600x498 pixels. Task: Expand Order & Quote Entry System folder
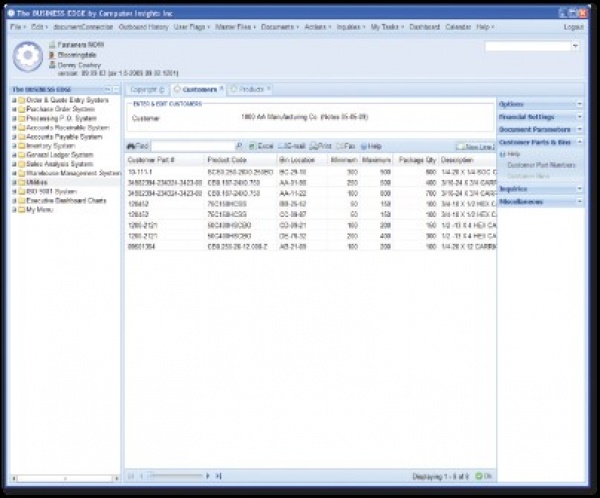pyautogui.click(x=14, y=100)
